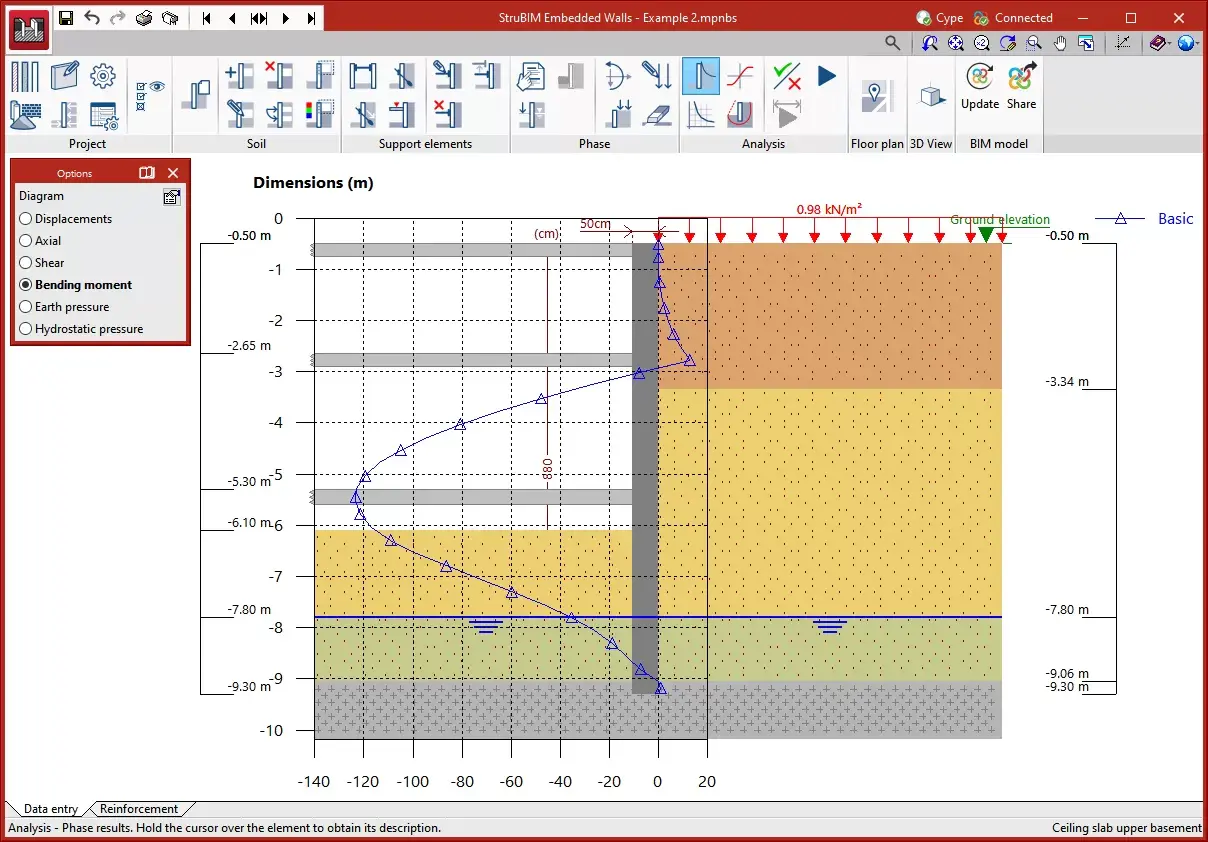Screen dimensions: 1208x842
Task: Select Shear diagram option
Action: point(42,263)
